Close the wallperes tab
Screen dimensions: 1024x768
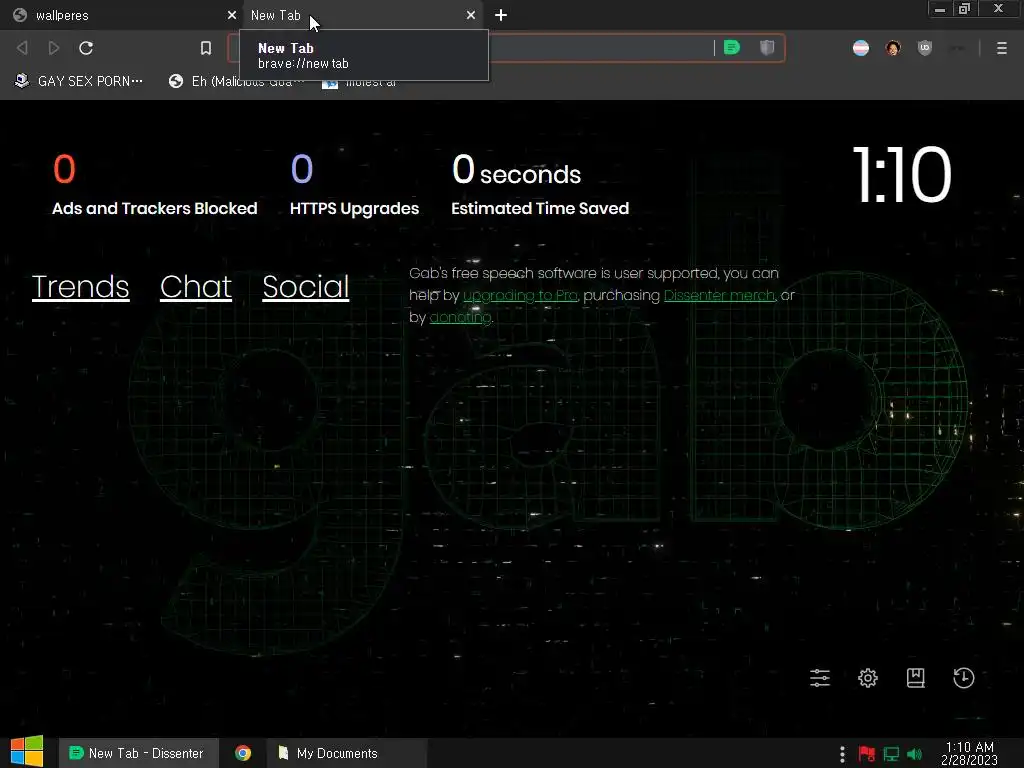click(x=232, y=15)
